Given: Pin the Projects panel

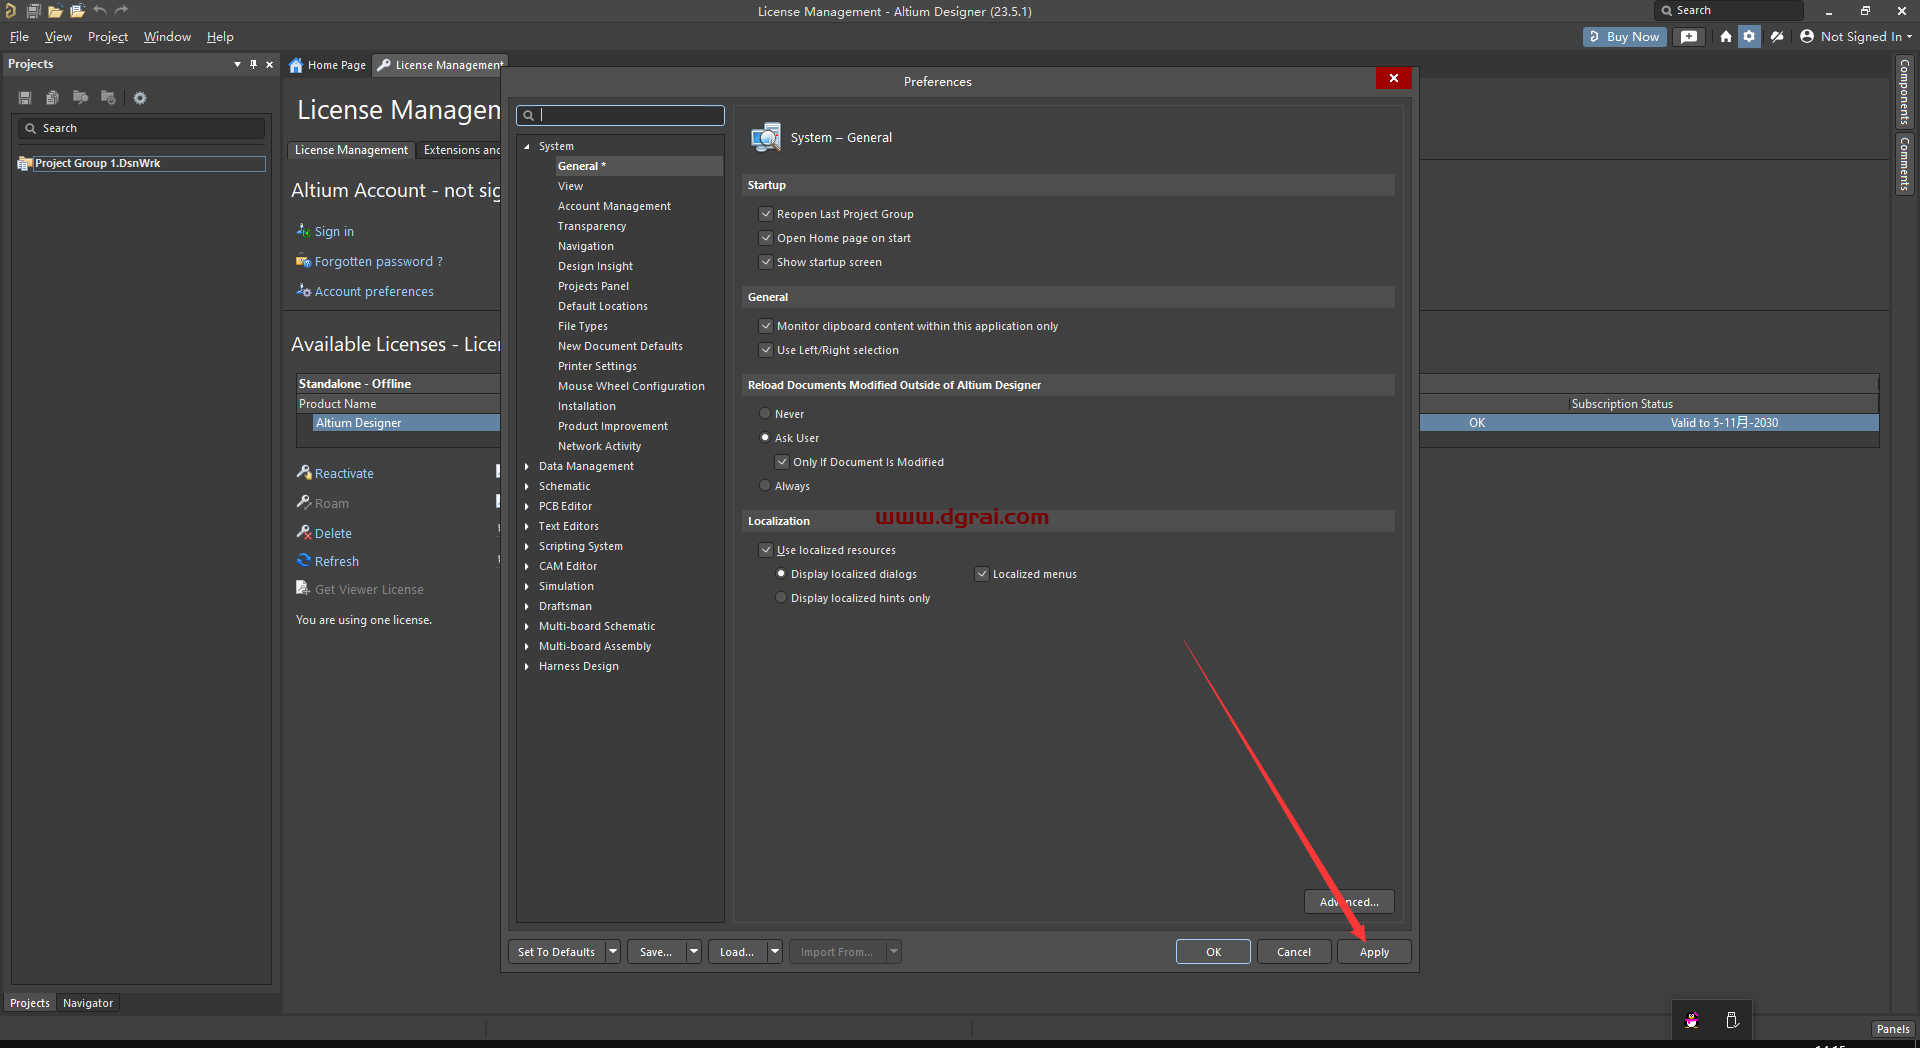Looking at the screenshot, I should [x=253, y=64].
